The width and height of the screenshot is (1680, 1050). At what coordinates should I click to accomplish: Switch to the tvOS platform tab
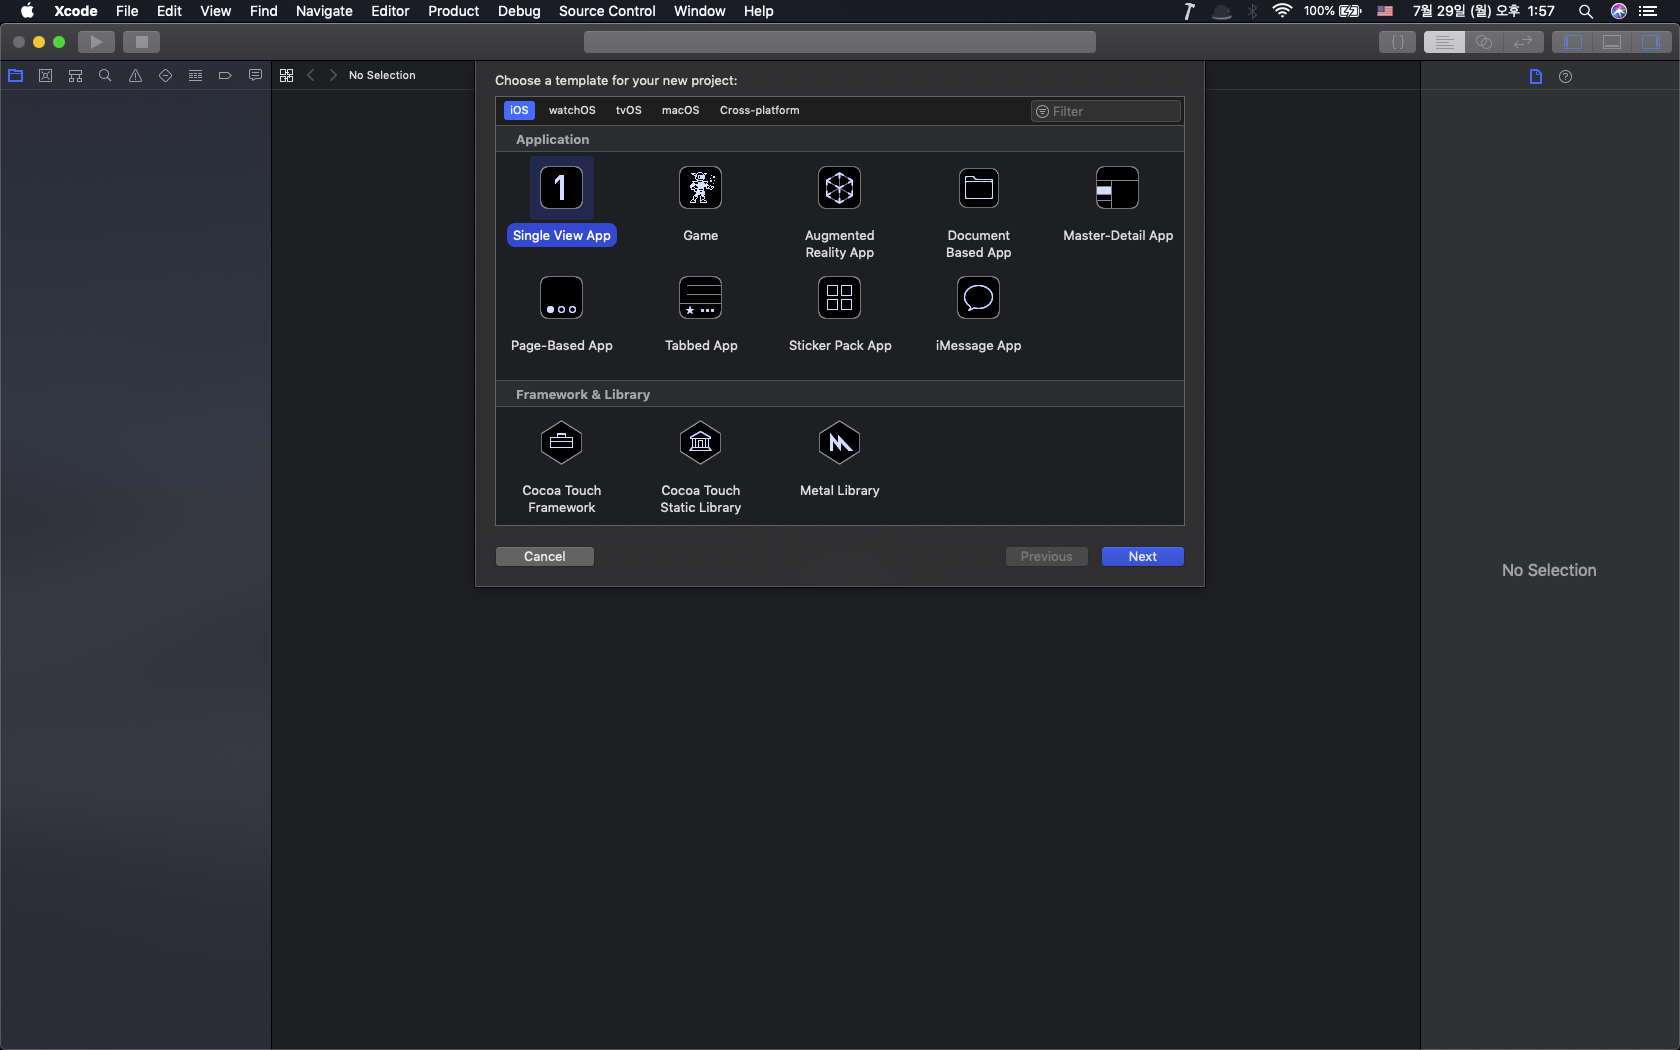pyautogui.click(x=629, y=111)
